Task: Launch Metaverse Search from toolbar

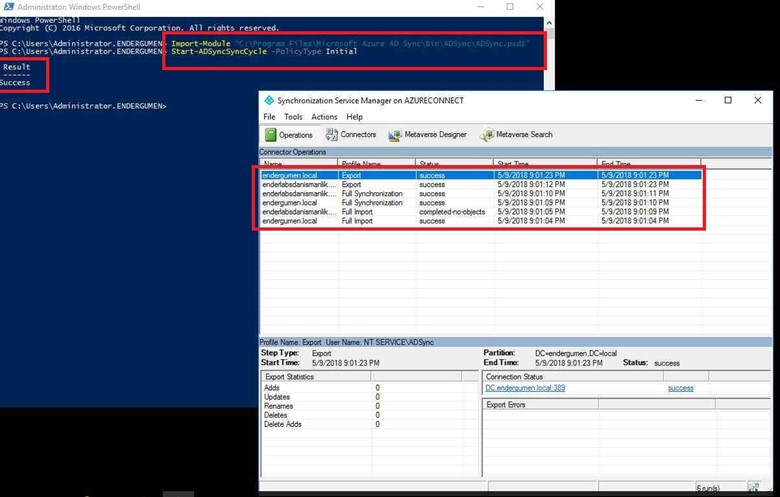Action: pyautogui.click(x=516, y=135)
